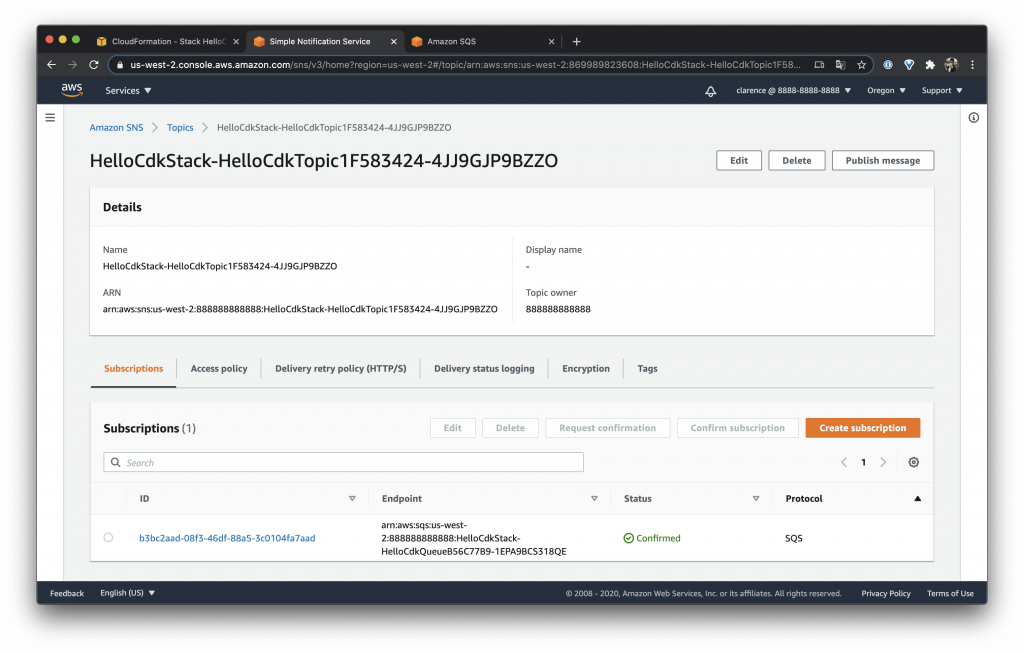Click the cast/screen icon in address bar
Image resolution: width=1024 pixels, height=653 pixels.
point(819,65)
